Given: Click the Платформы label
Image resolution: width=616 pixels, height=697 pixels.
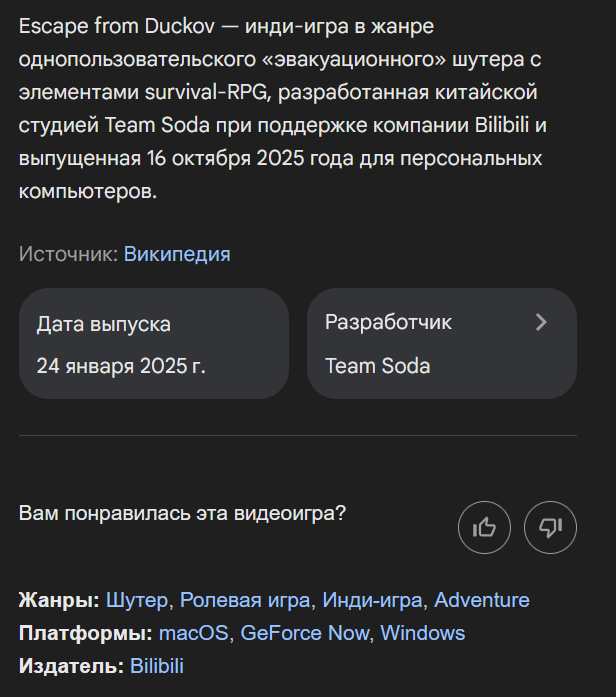Looking at the screenshot, I should (x=85, y=633).
